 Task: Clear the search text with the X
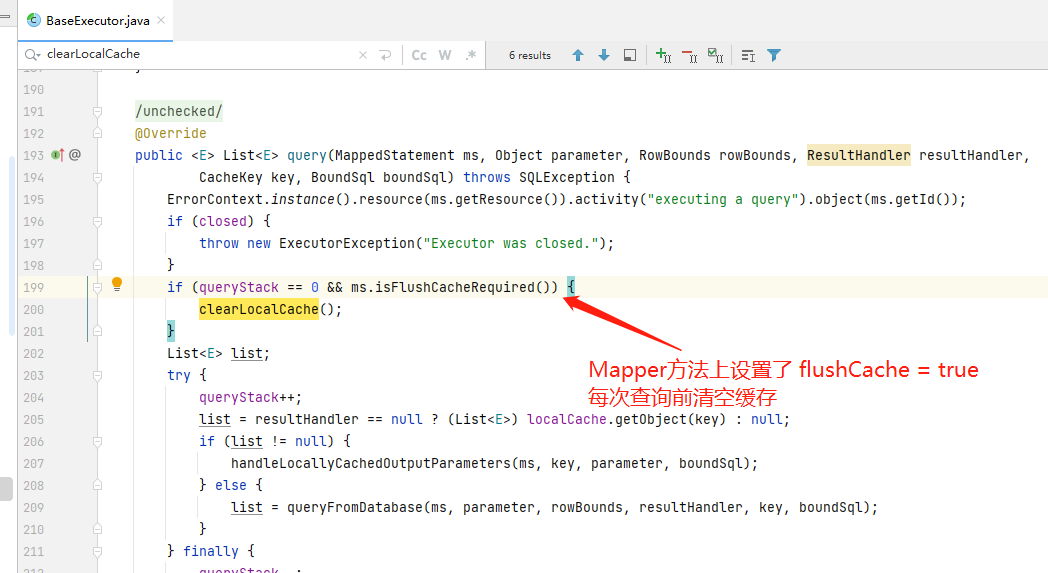pyautogui.click(x=363, y=55)
